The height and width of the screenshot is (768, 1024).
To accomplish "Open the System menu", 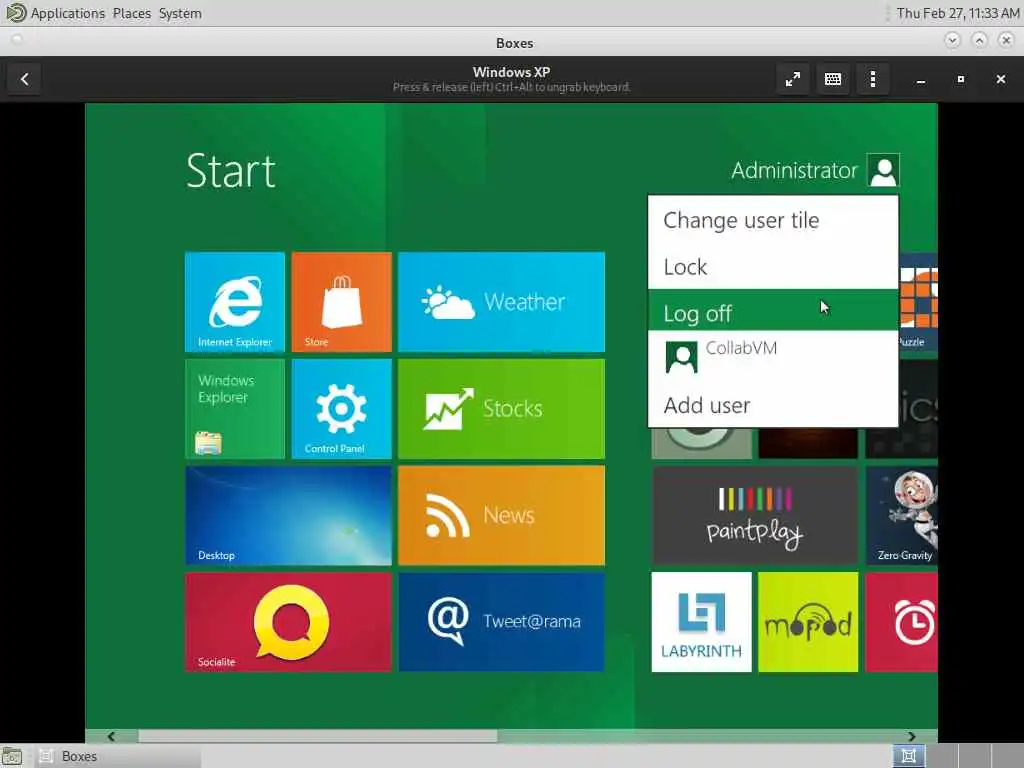I will (180, 13).
